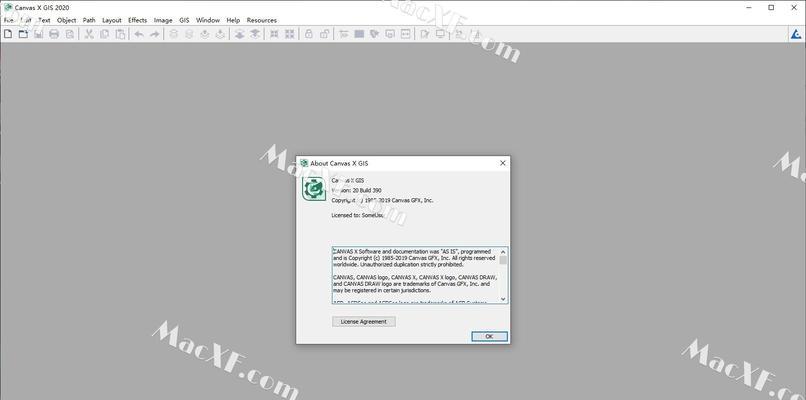
Task: Click OK in the About dialog
Action: click(489, 336)
